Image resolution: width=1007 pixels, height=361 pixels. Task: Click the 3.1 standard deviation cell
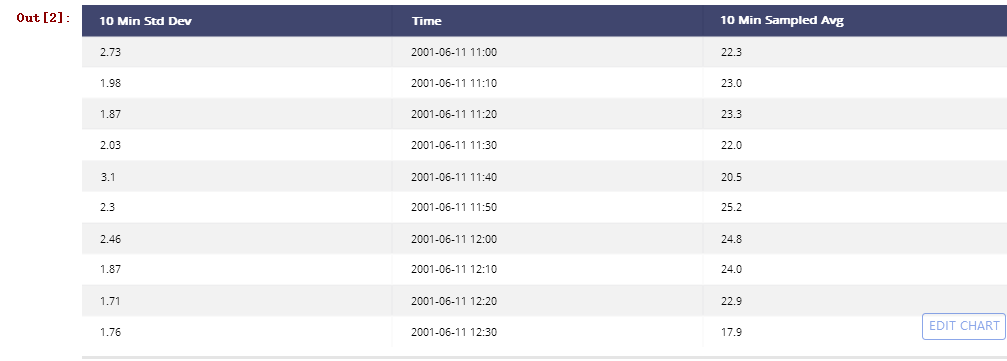click(108, 177)
